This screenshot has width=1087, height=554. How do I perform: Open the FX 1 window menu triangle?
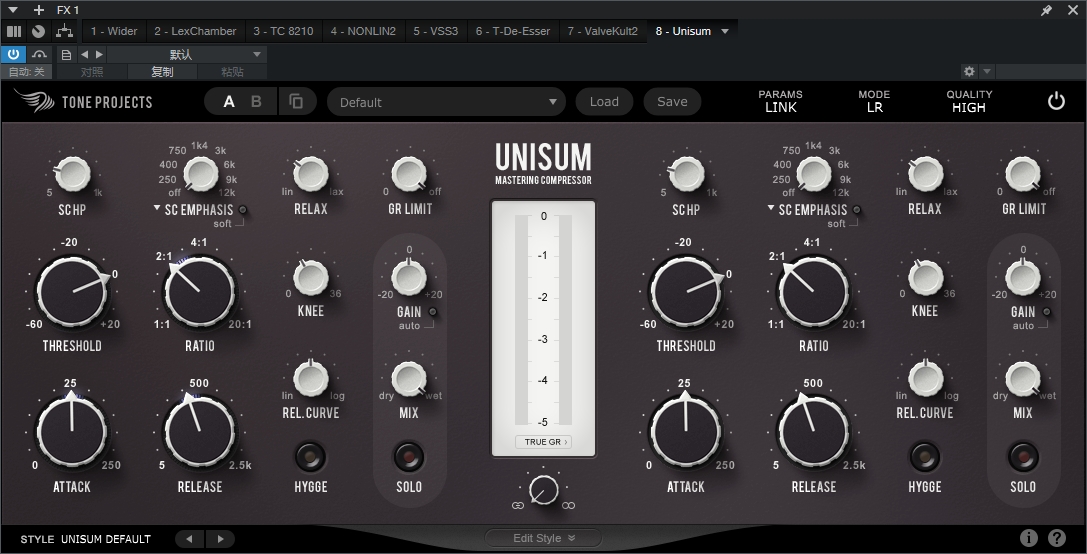(13, 10)
